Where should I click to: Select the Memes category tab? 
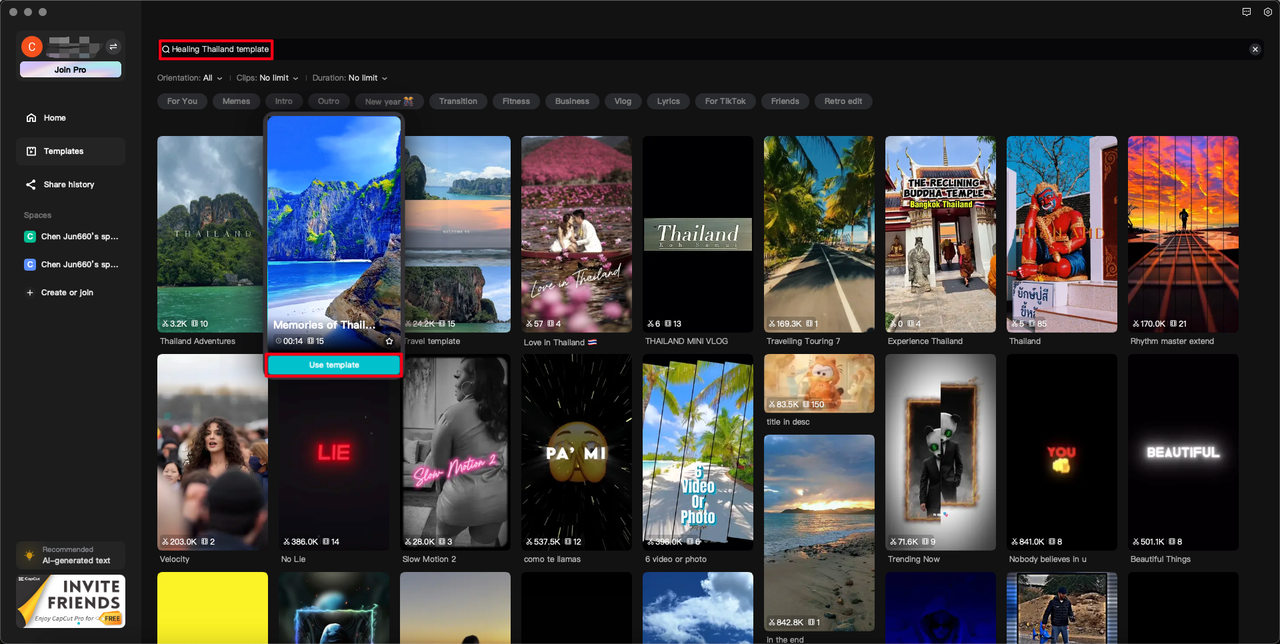pos(236,101)
